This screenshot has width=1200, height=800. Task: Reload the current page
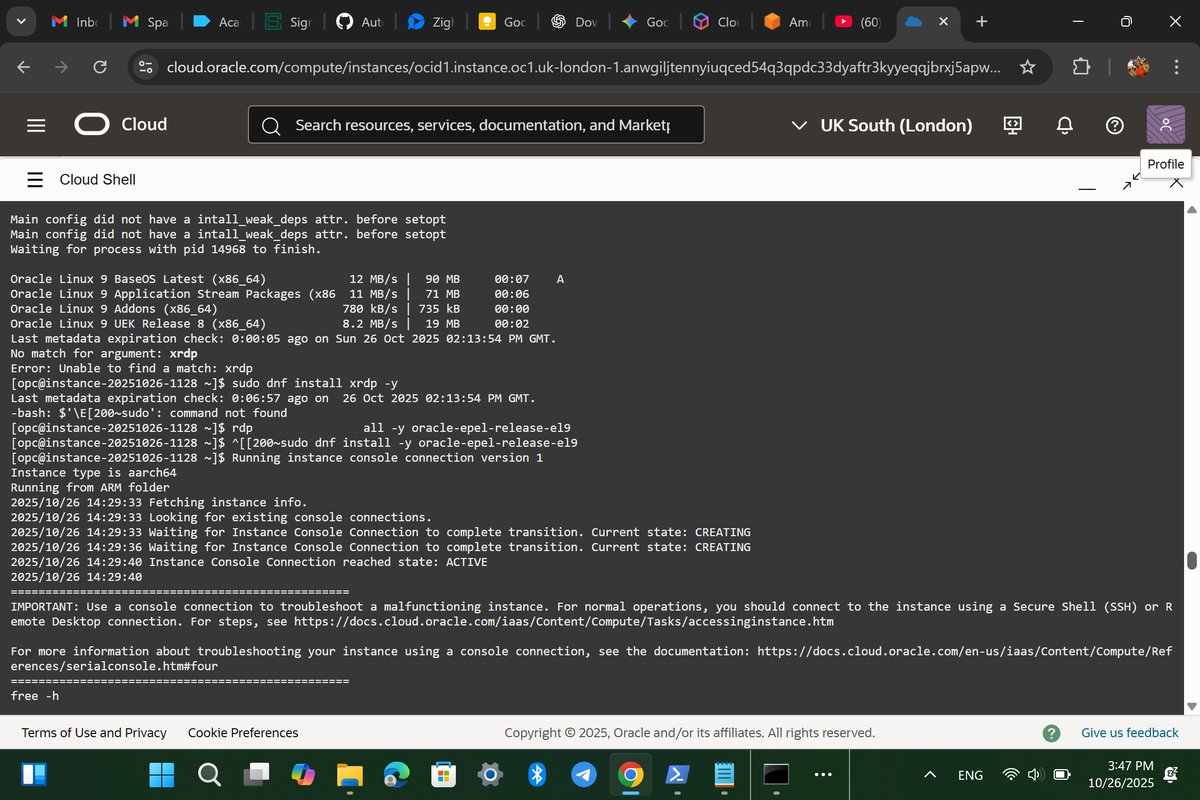100,67
